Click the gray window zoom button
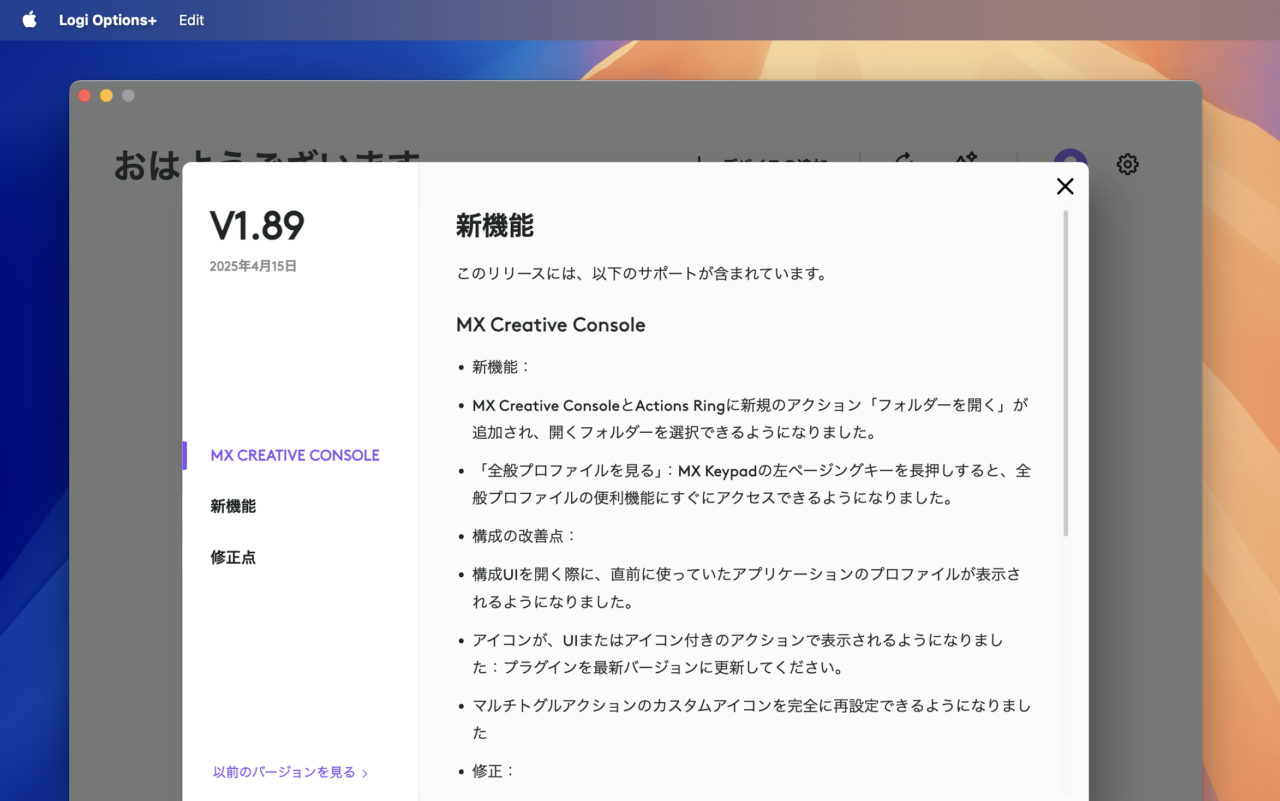Screen dimensions: 1280x801 128,96
